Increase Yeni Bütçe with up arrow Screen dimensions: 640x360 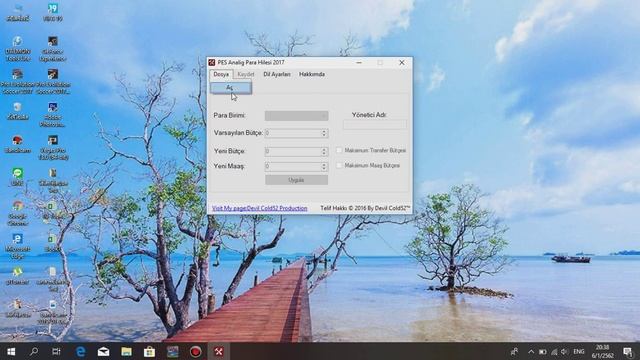click(324, 149)
